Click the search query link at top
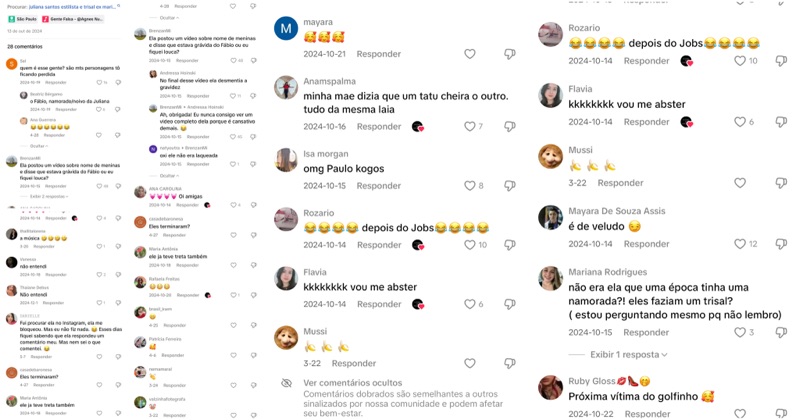The height and width of the screenshot is (420, 800). pyautogui.click(x=72, y=7)
